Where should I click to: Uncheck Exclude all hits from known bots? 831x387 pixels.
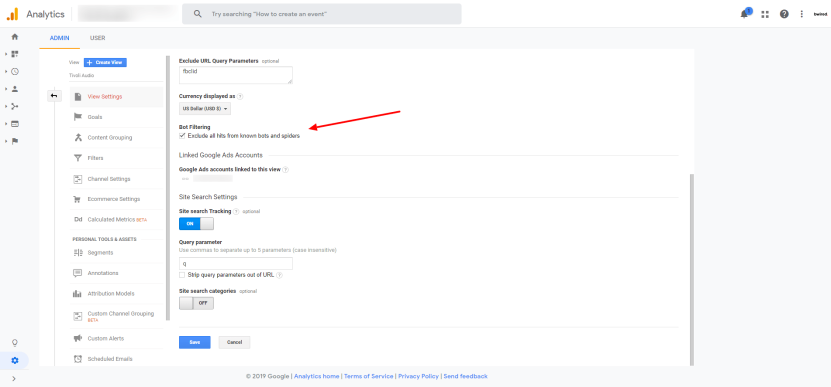click(182, 136)
